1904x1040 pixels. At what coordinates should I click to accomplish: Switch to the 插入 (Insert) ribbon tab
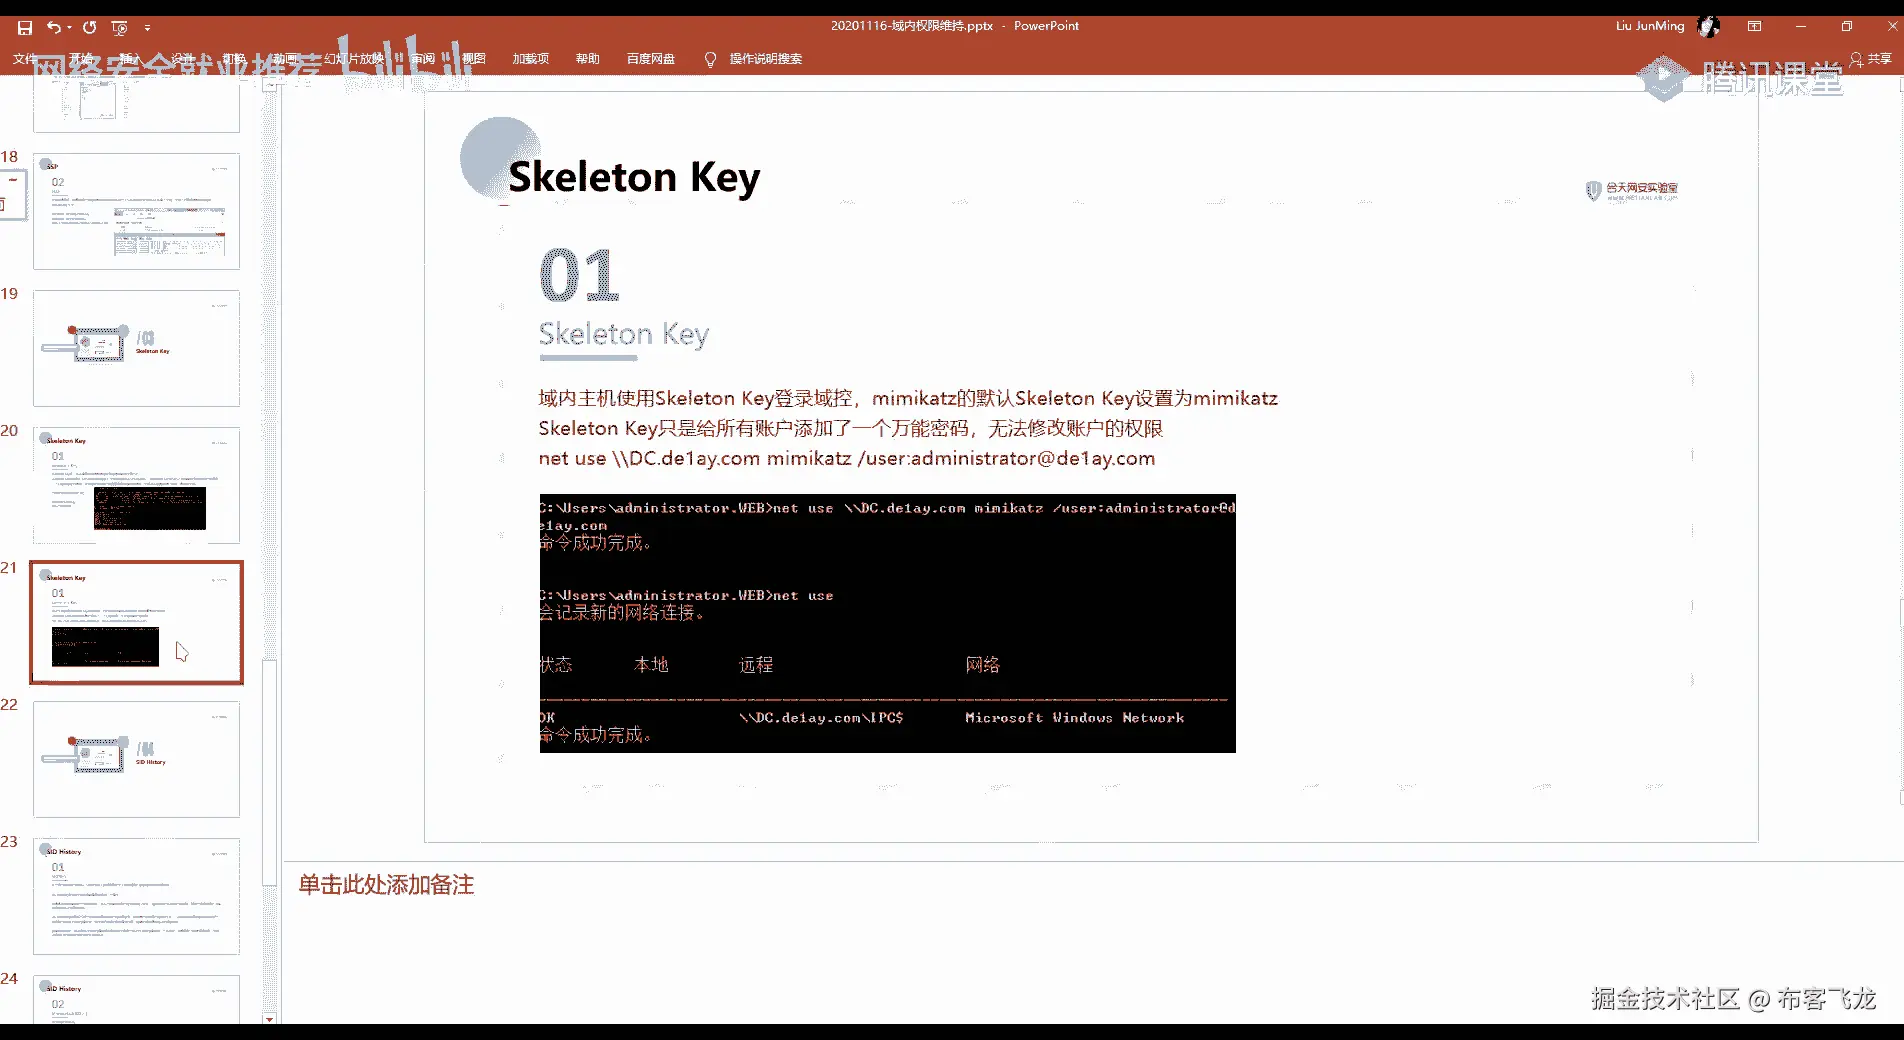131,59
